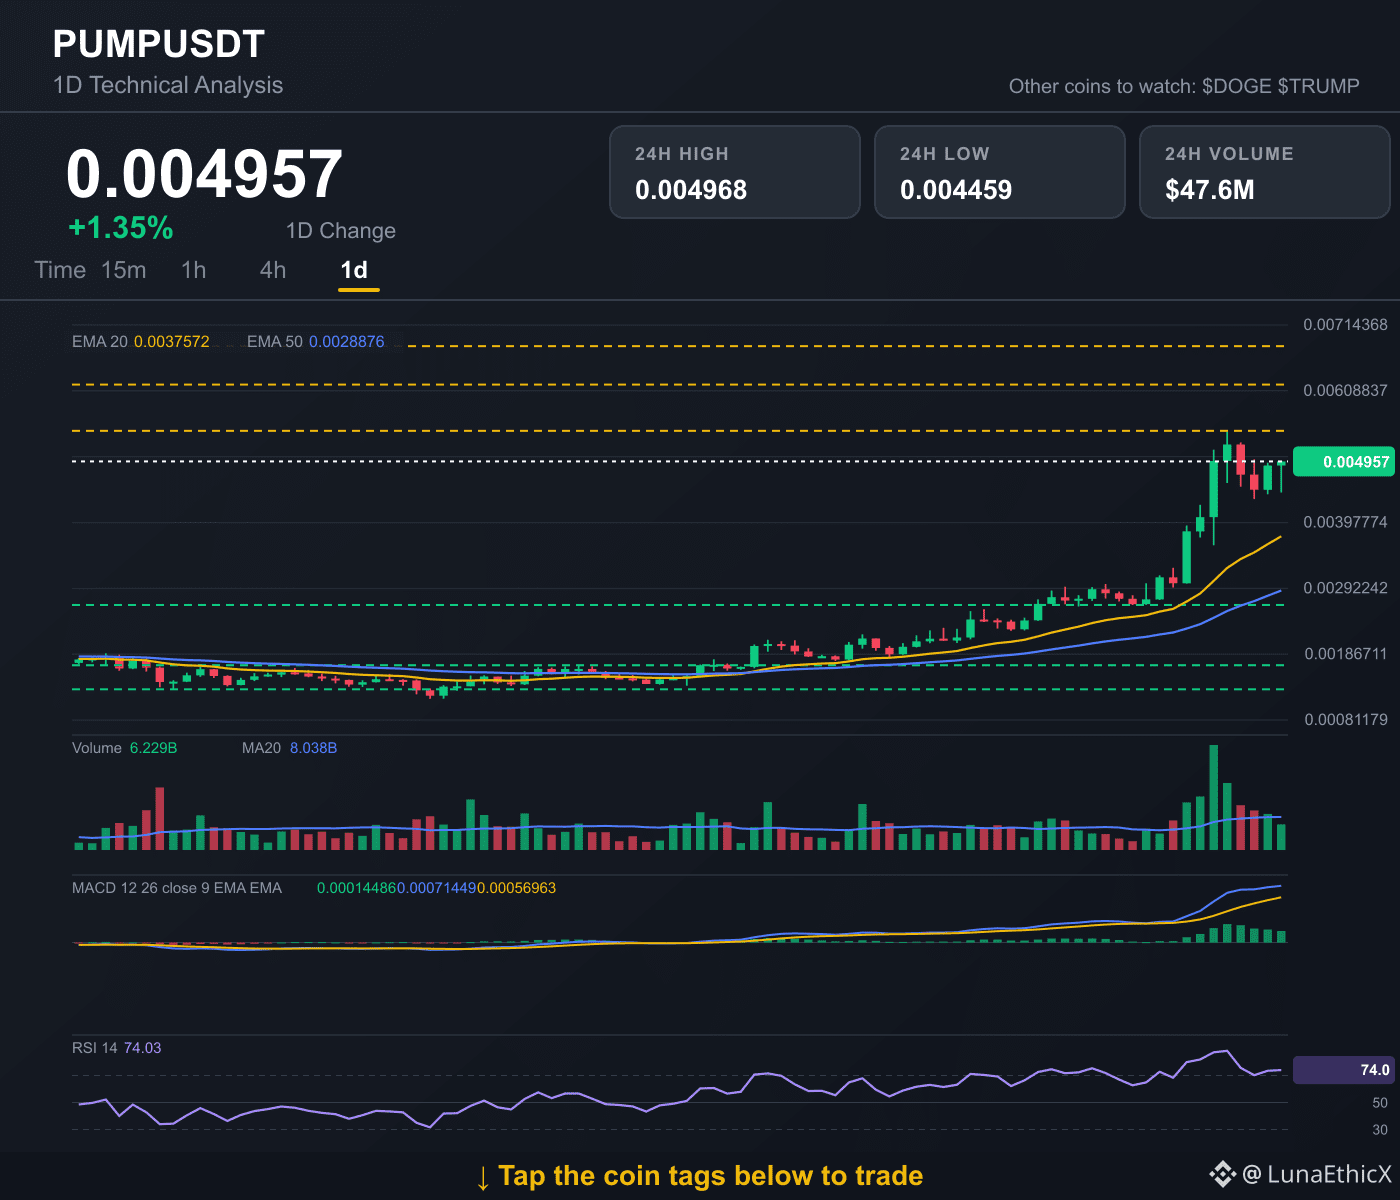Viewport: 1400px width, 1200px height.
Task: Click the 0.00714368 price axis label
Action: 1345,324
